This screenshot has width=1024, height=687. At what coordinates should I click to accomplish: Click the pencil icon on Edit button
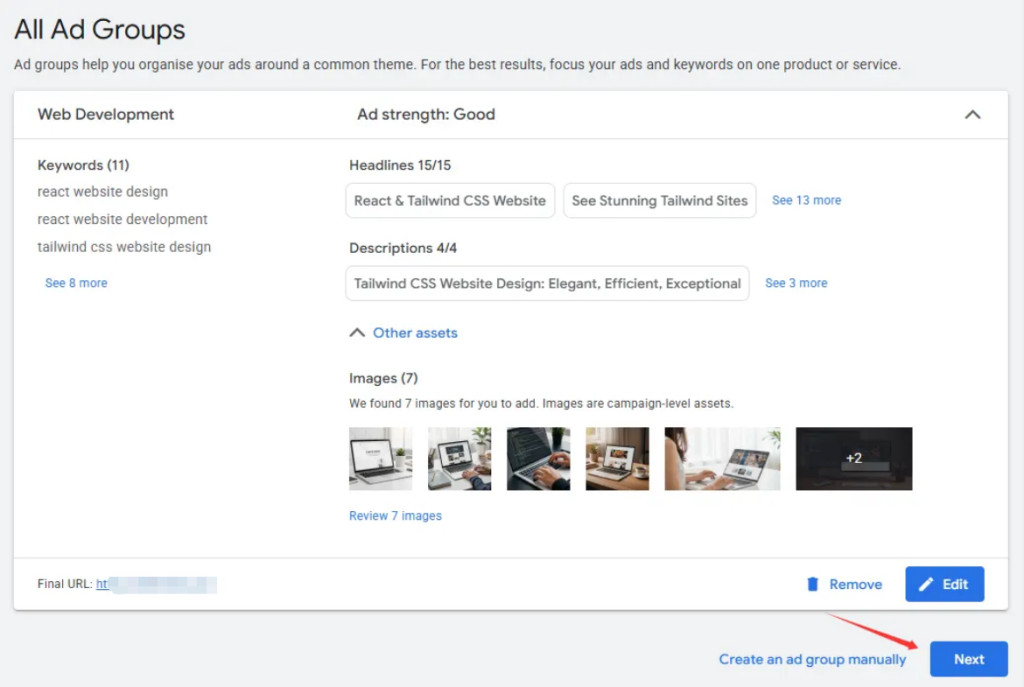[926, 584]
